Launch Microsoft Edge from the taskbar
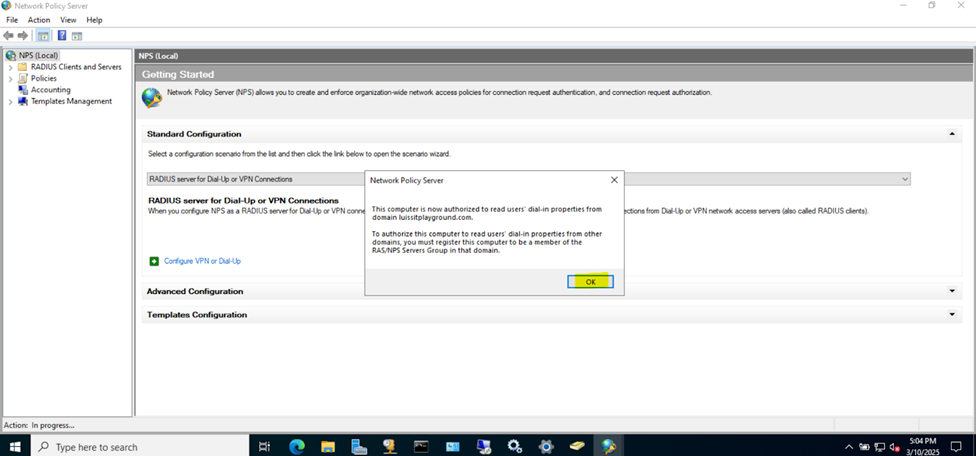Viewport: 976px width, 456px height. [297, 446]
